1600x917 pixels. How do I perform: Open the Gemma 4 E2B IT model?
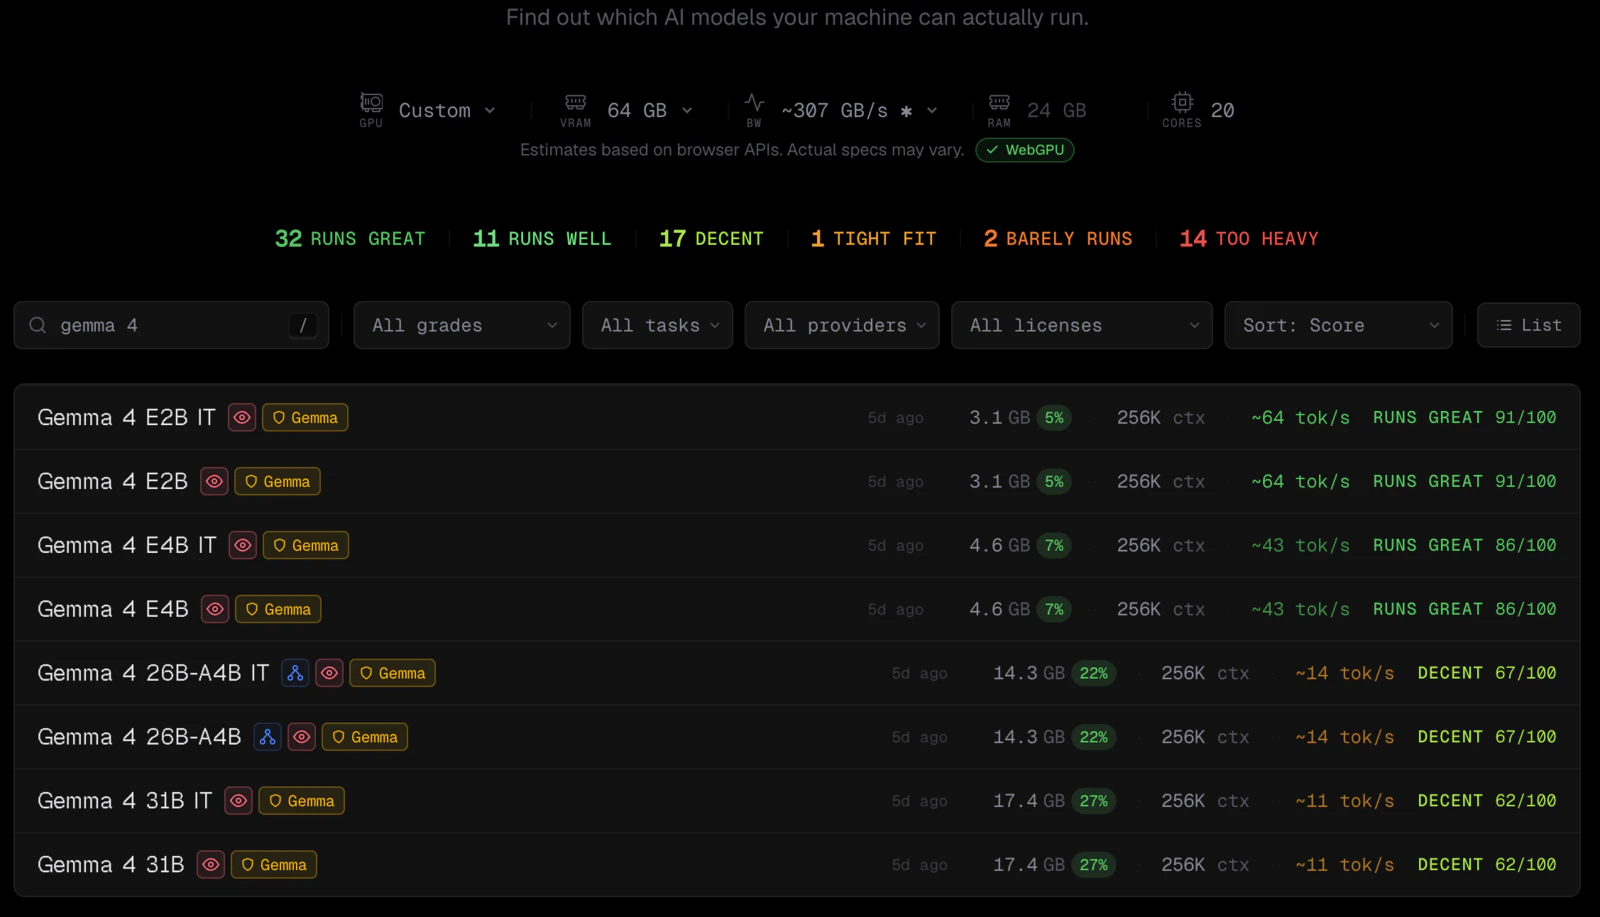797,417
